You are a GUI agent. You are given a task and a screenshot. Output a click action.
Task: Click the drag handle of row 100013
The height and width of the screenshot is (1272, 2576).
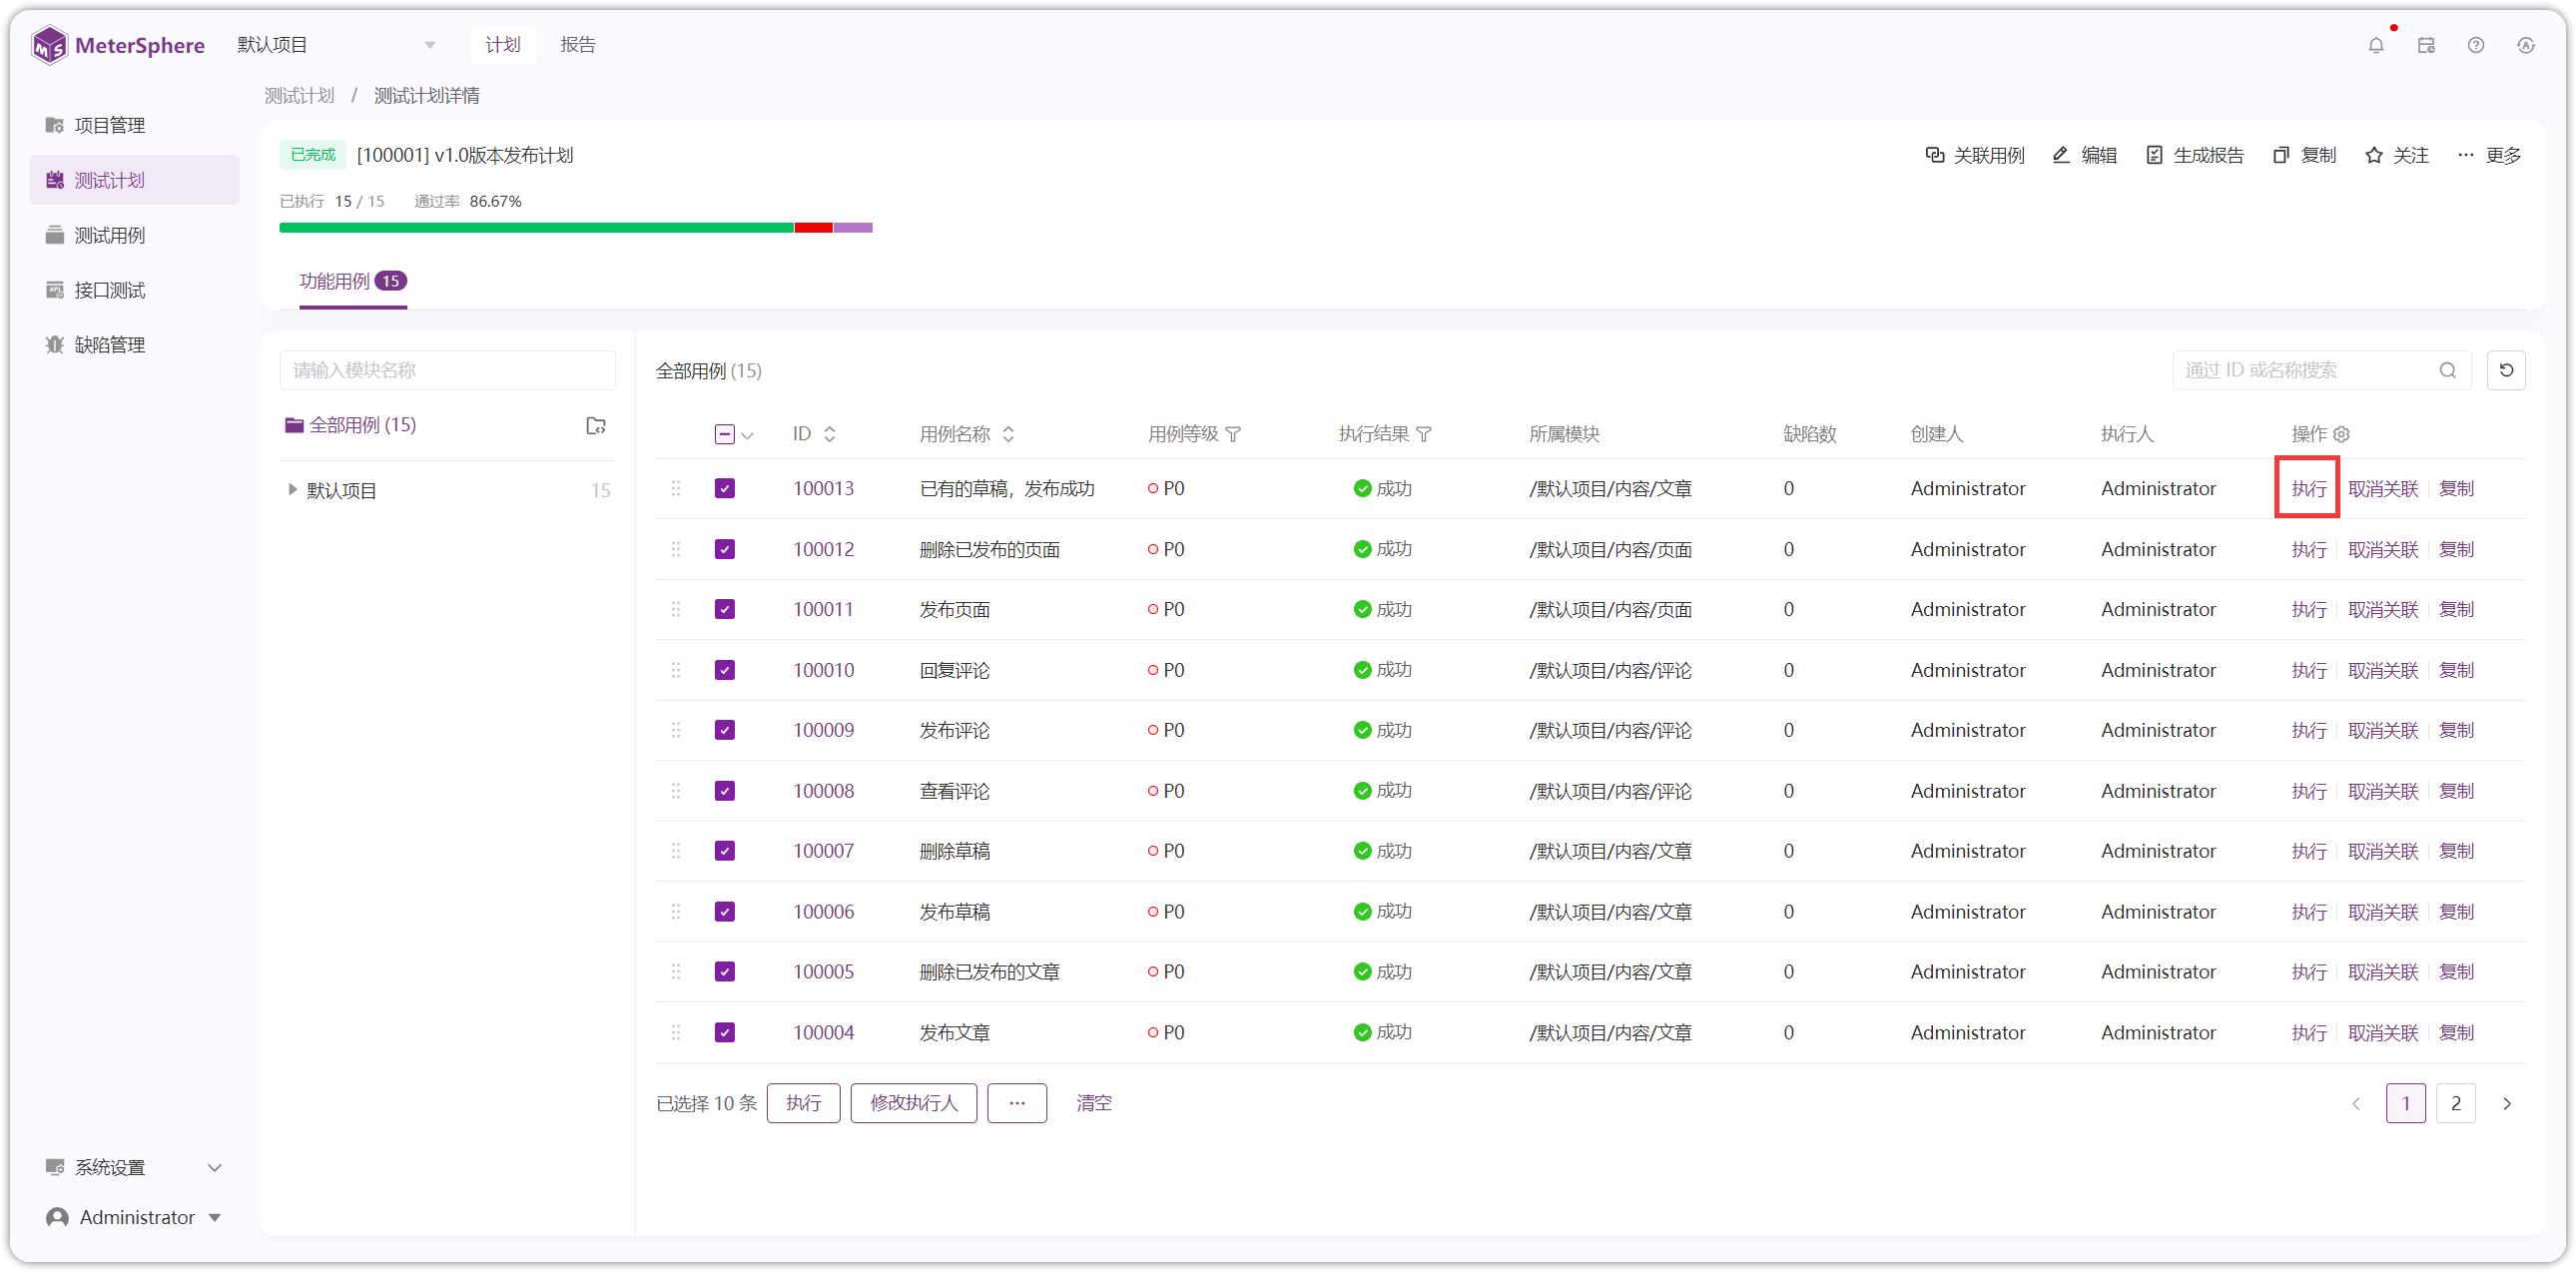pos(676,488)
